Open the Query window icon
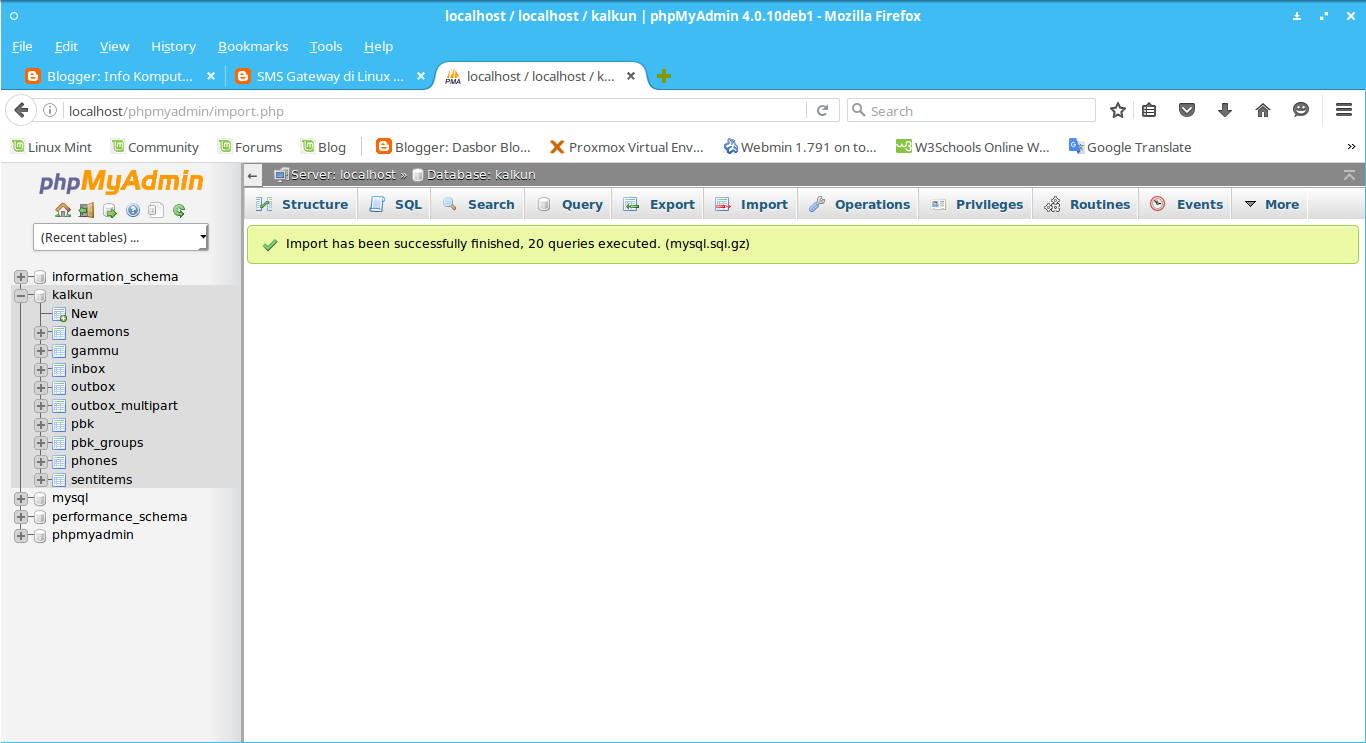 point(110,210)
